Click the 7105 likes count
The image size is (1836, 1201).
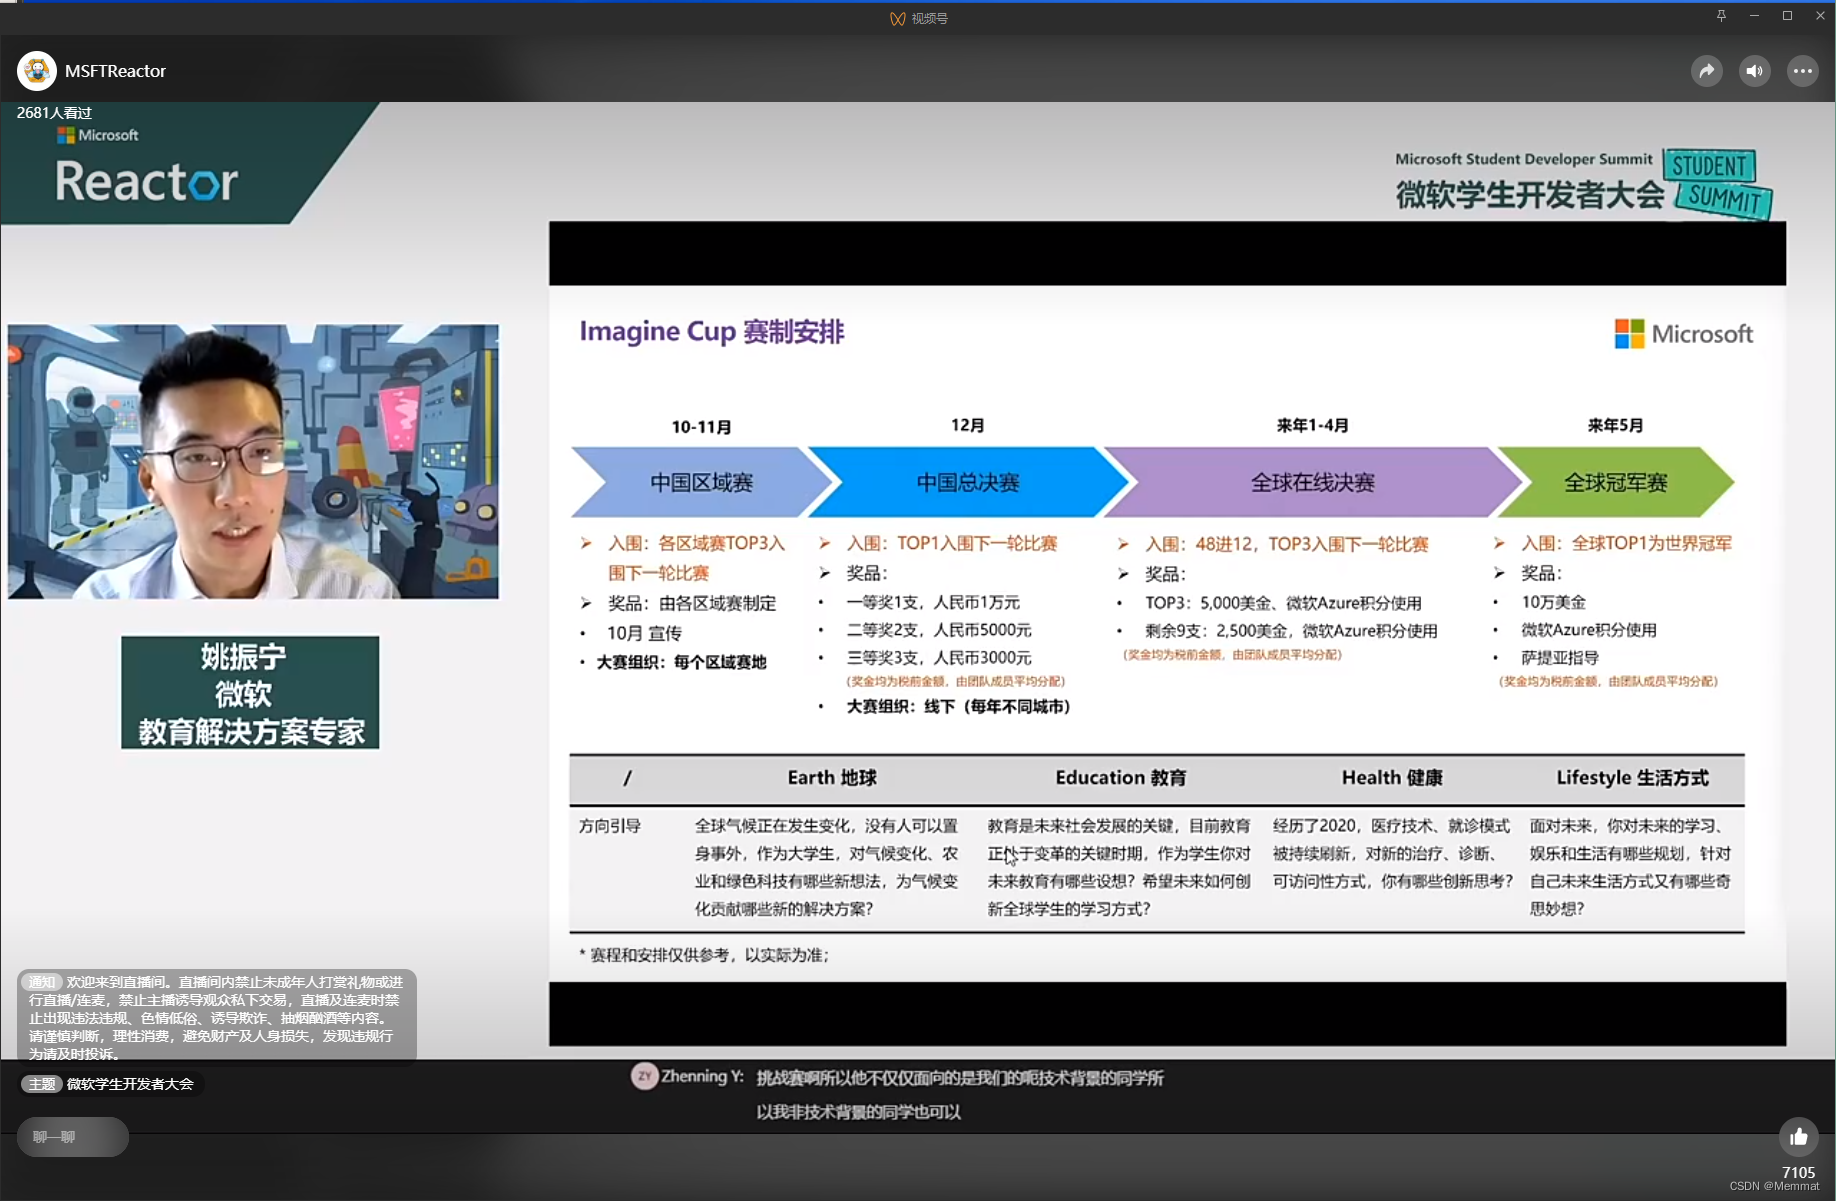click(1798, 1172)
